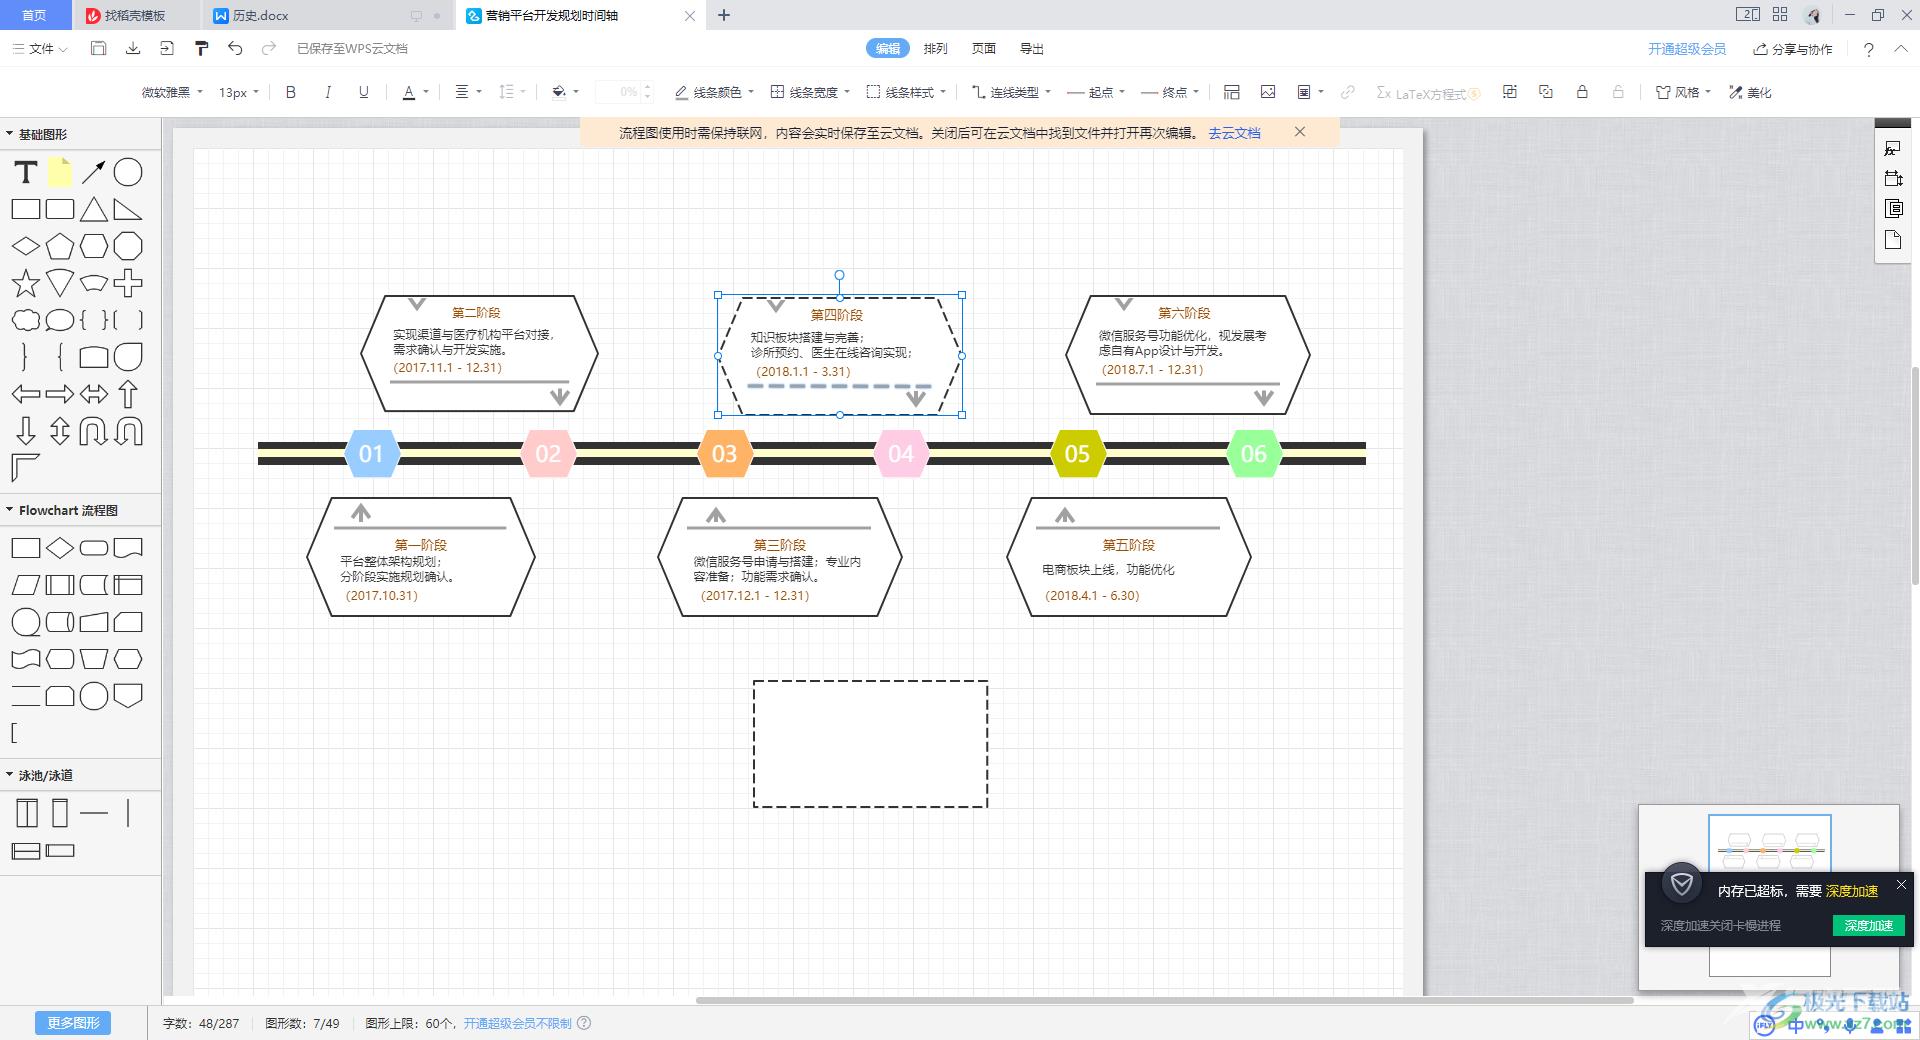The image size is (1920, 1040).
Task: Click the 去云文档 link in banner
Action: click(x=1234, y=132)
